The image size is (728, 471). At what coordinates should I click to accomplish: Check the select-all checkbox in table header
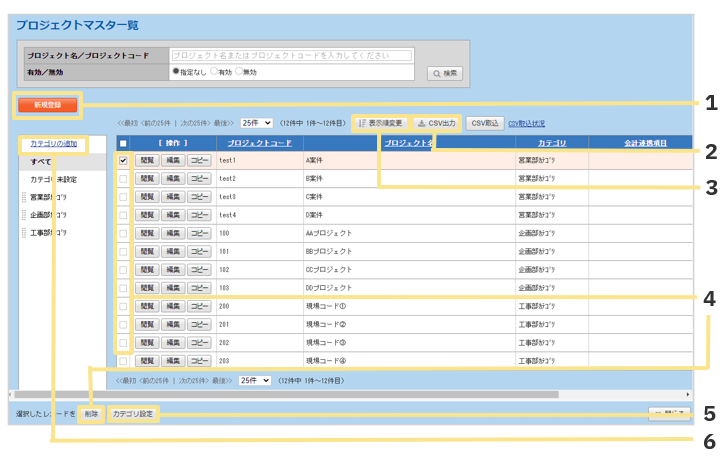123,144
